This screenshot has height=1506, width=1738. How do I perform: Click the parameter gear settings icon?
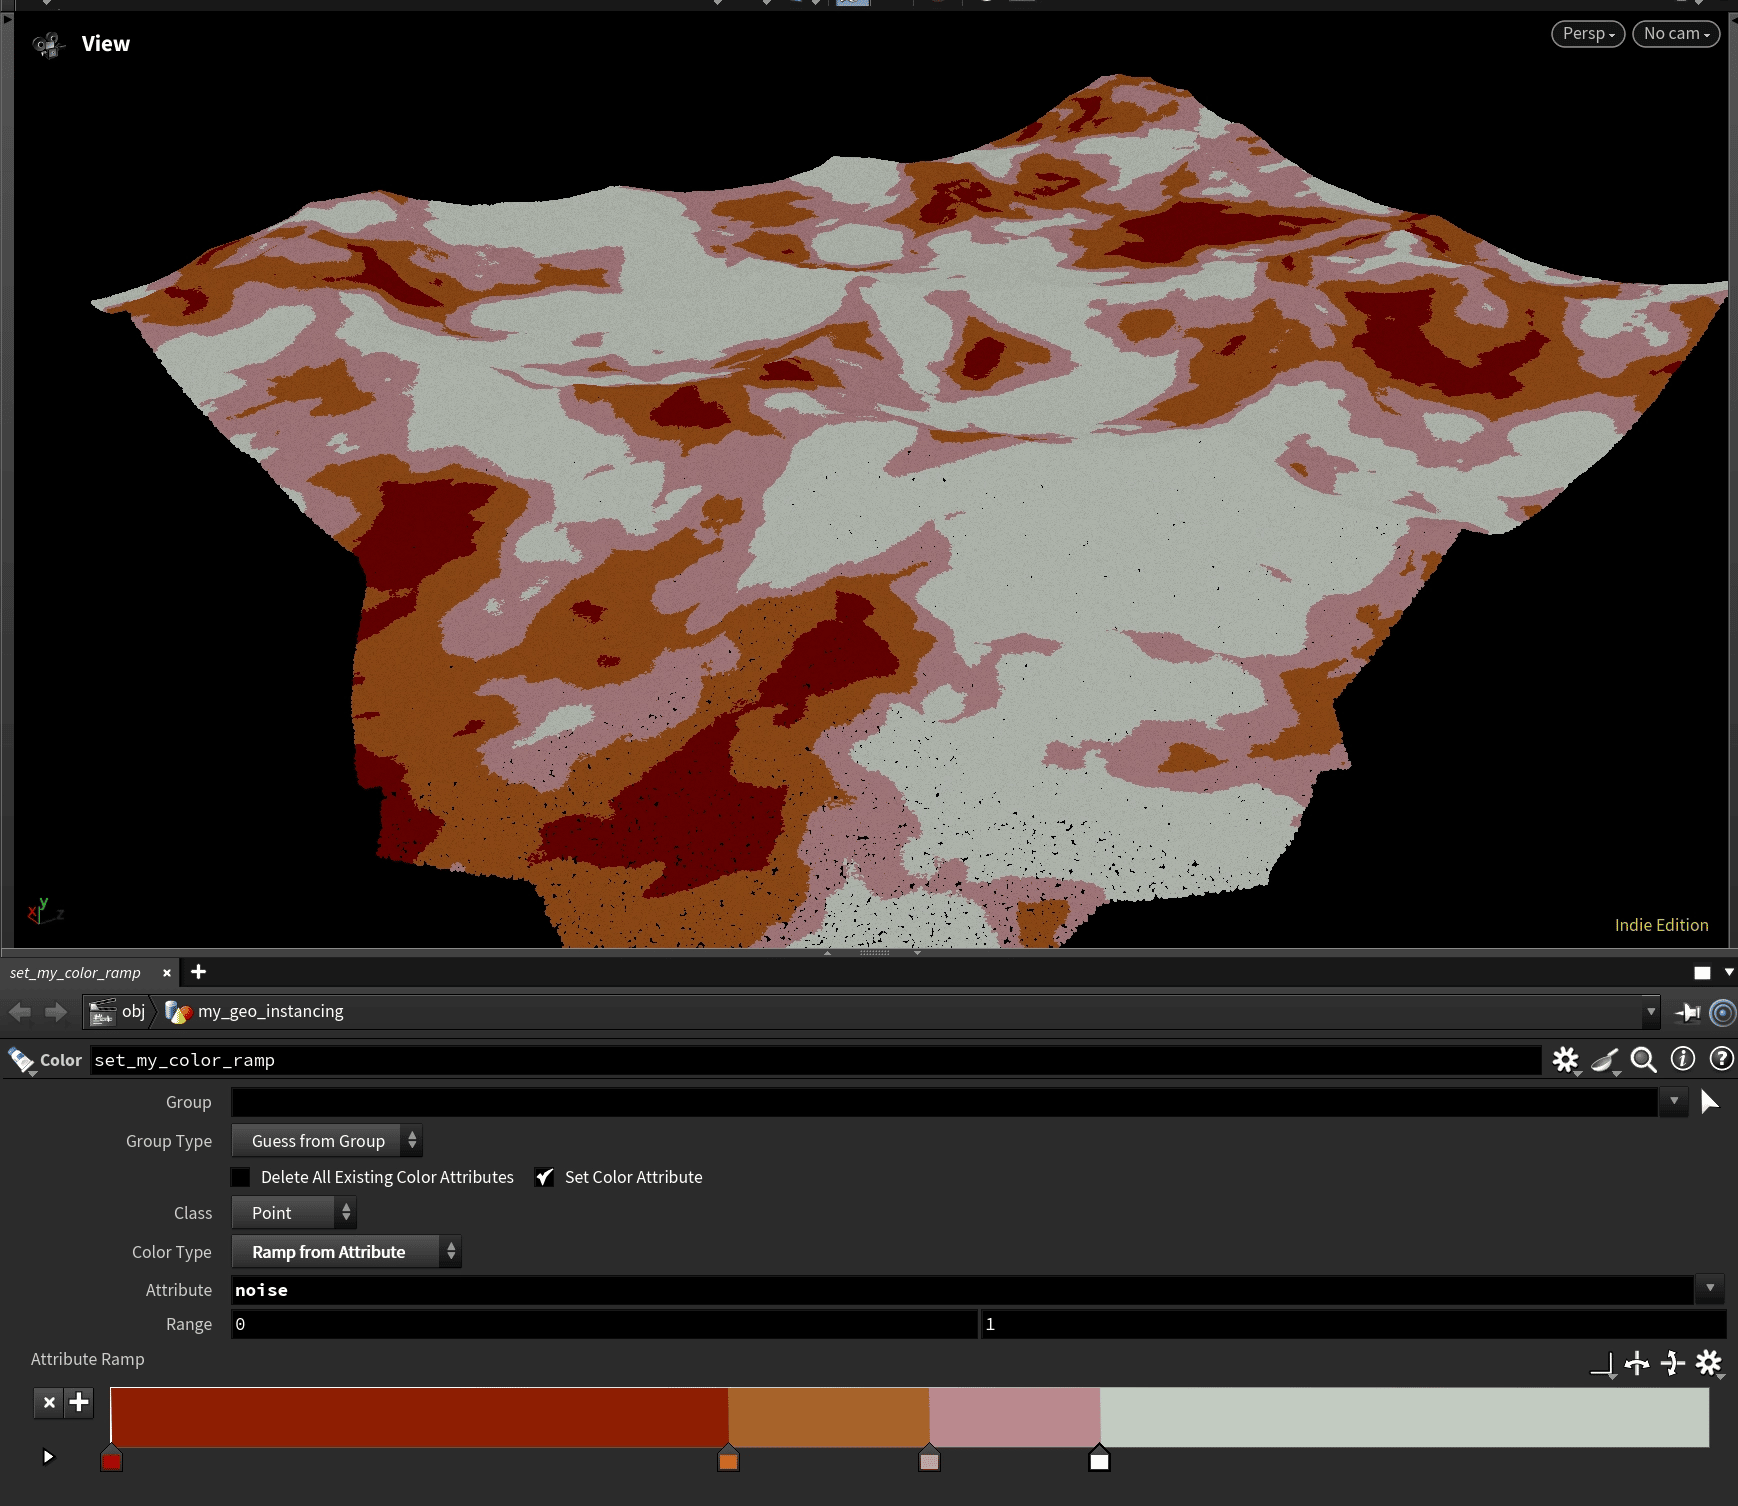tap(1565, 1059)
